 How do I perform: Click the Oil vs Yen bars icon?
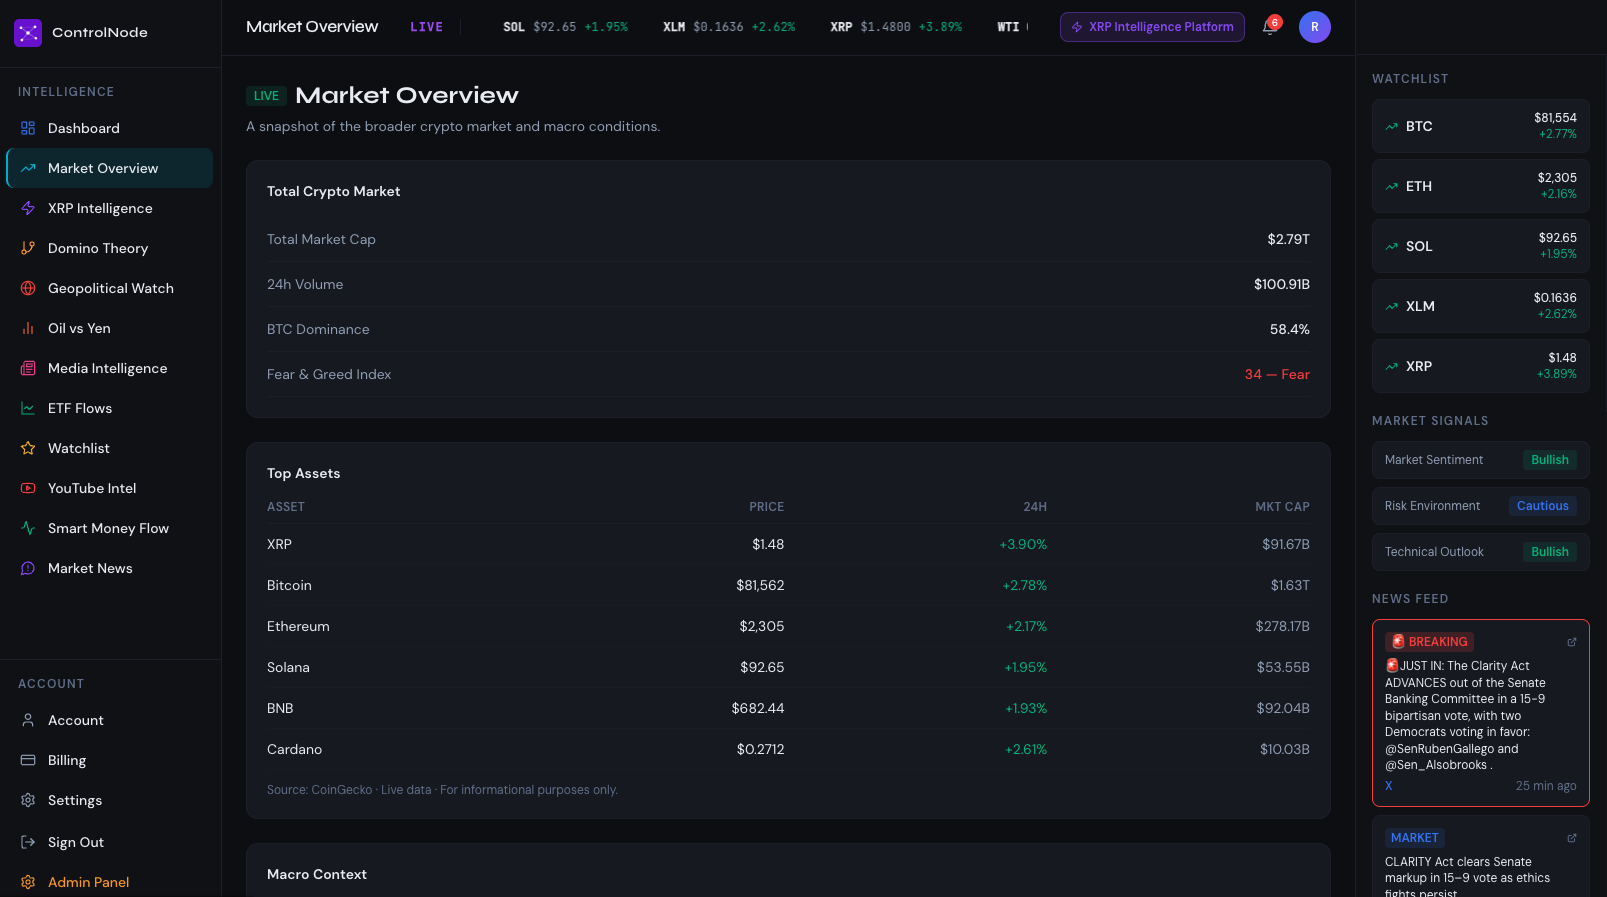coord(28,328)
